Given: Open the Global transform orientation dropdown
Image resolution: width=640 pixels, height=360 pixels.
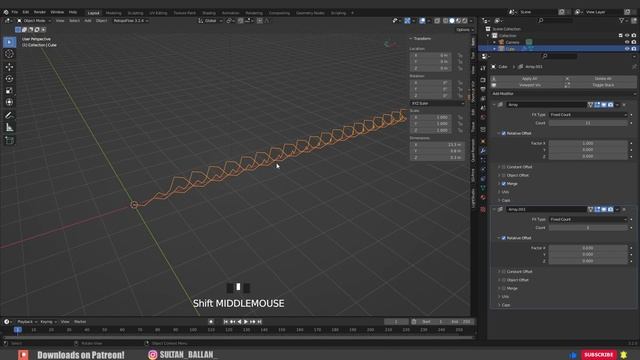Looking at the screenshot, I should pyautogui.click(x=211, y=20).
